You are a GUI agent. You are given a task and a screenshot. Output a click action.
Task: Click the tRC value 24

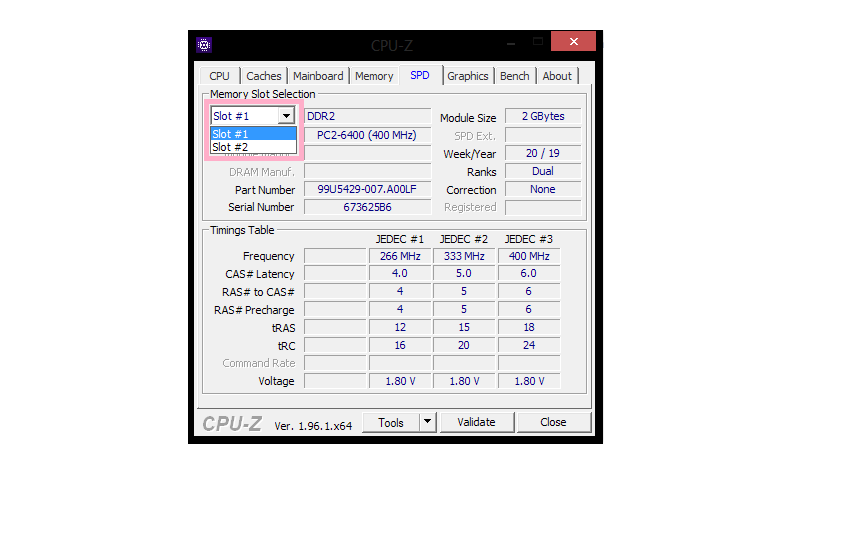pyautogui.click(x=529, y=345)
